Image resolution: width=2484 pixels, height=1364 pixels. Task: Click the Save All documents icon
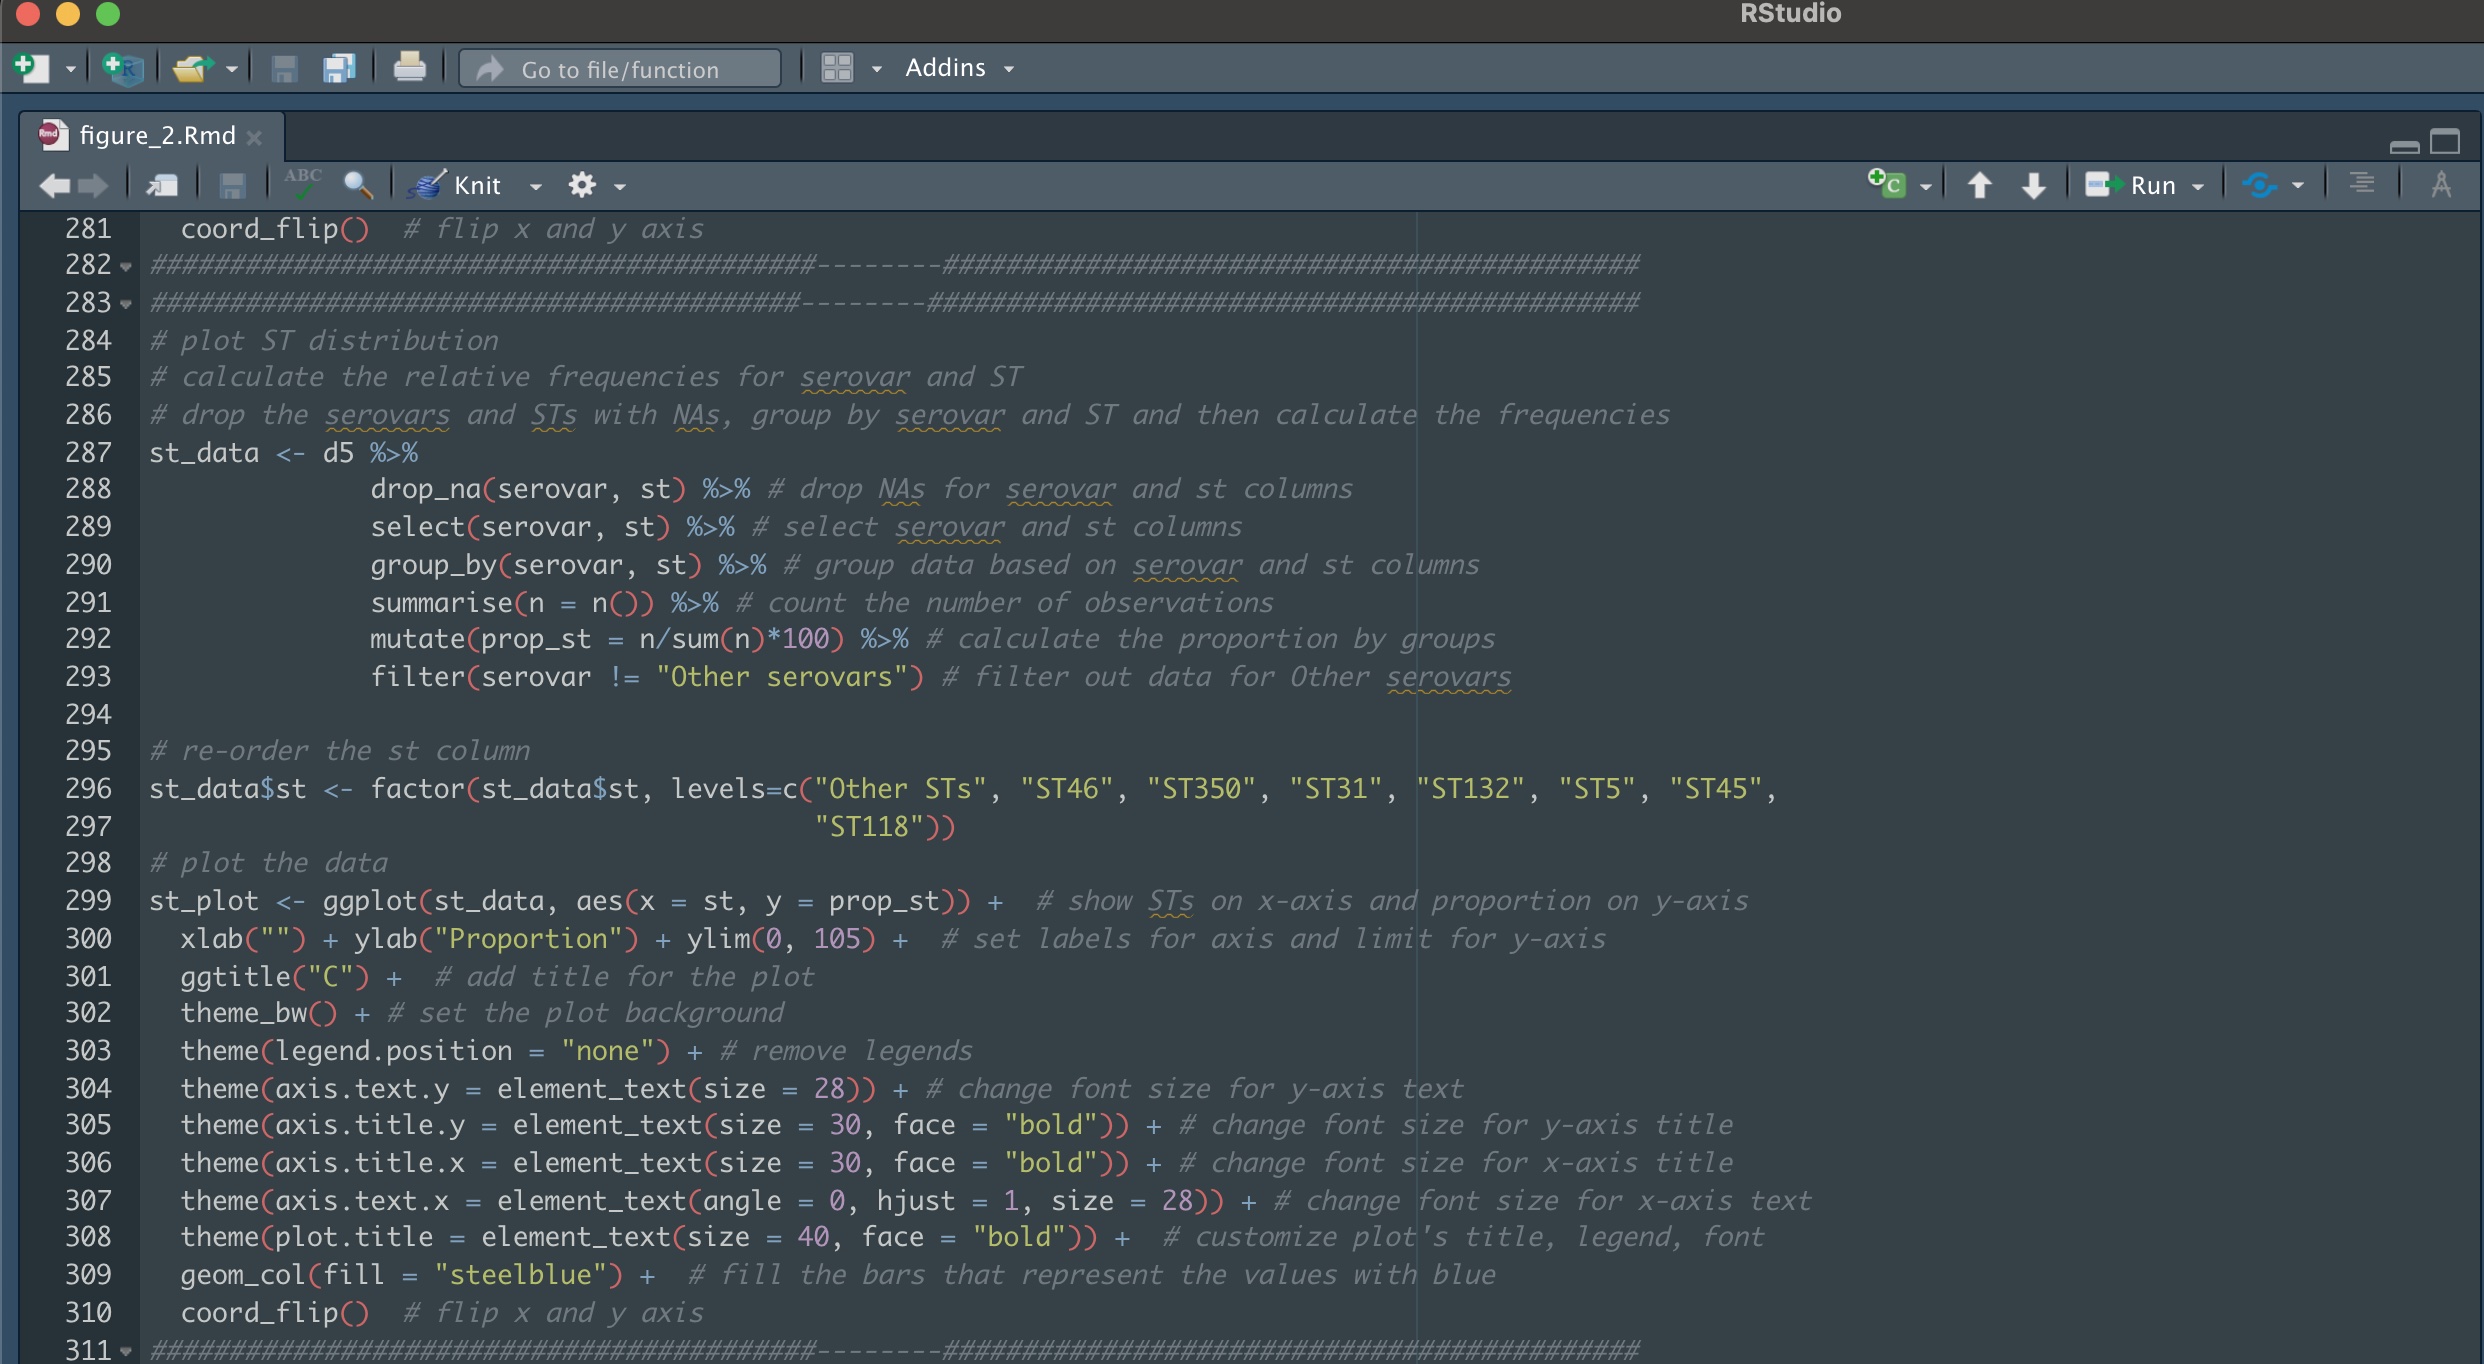[x=339, y=68]
